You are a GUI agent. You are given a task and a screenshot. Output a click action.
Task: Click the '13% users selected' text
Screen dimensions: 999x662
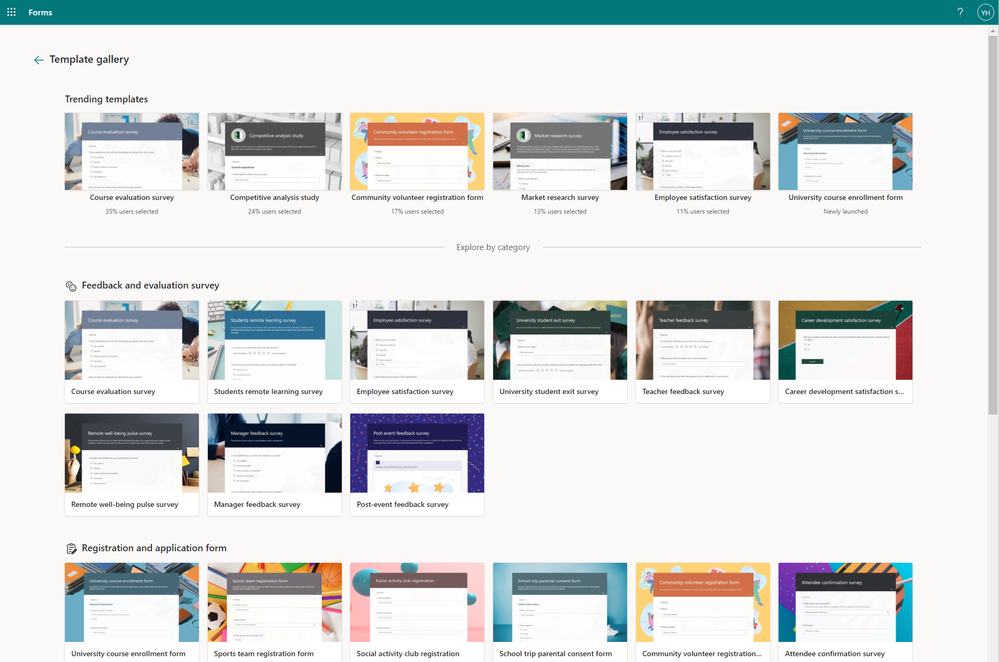[x=560, y=212]
